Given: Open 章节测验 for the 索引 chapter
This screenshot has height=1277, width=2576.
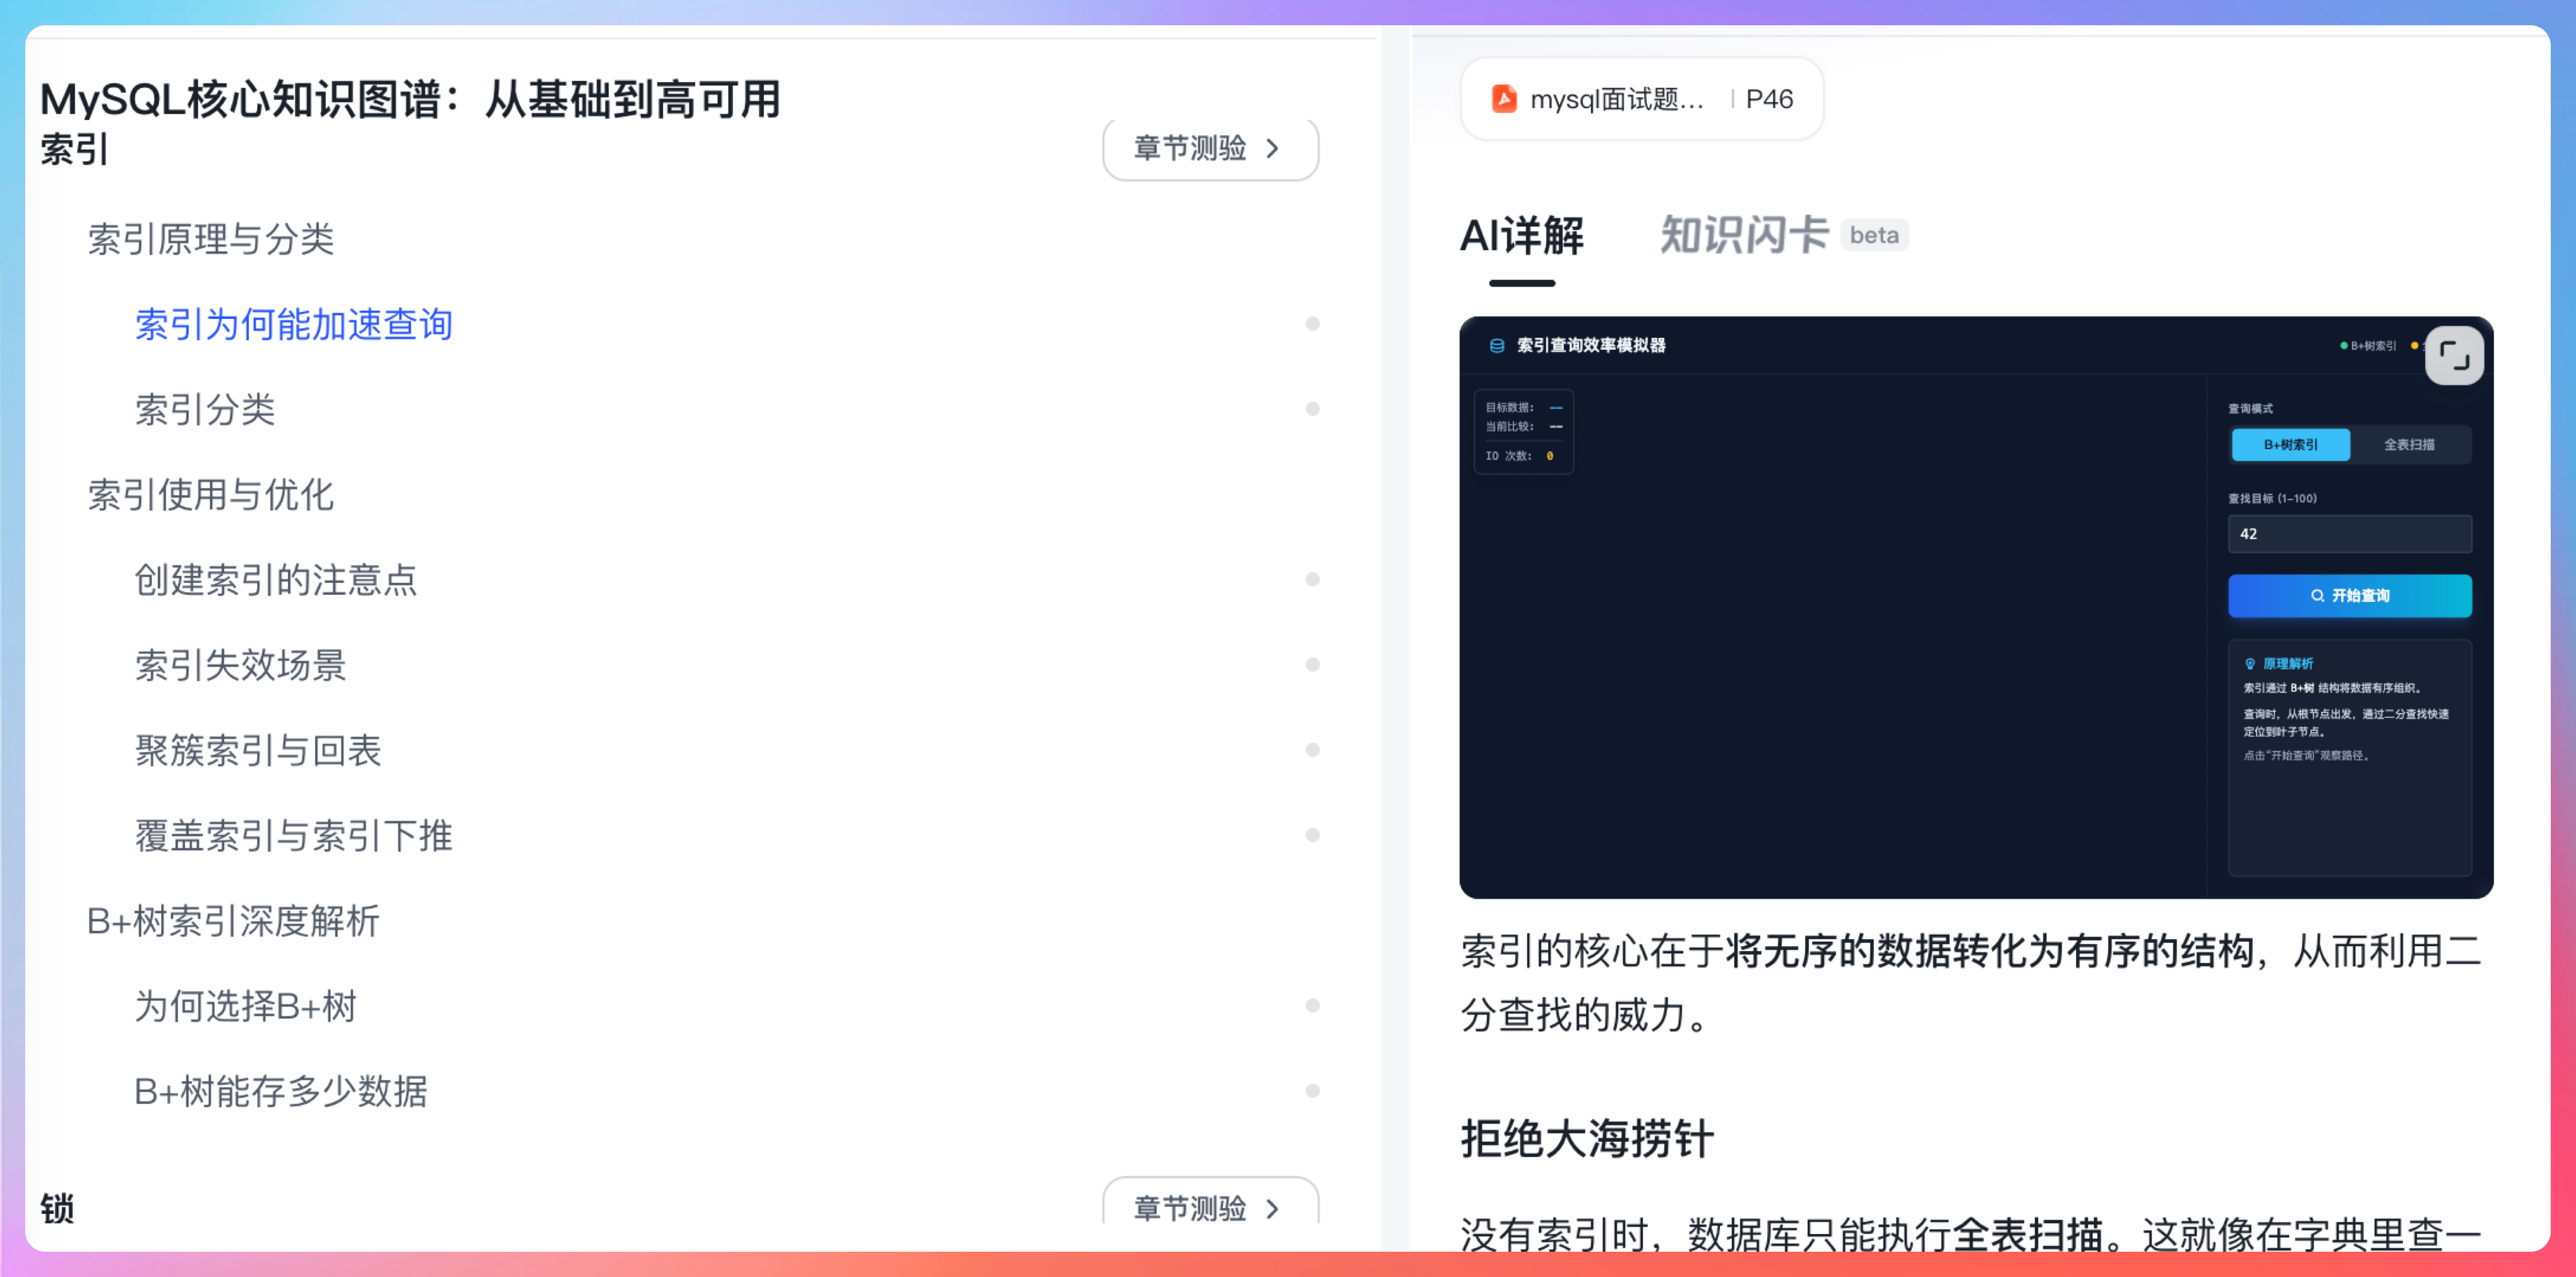Looking at the screenshot, I should click(x=1209, y=149).
